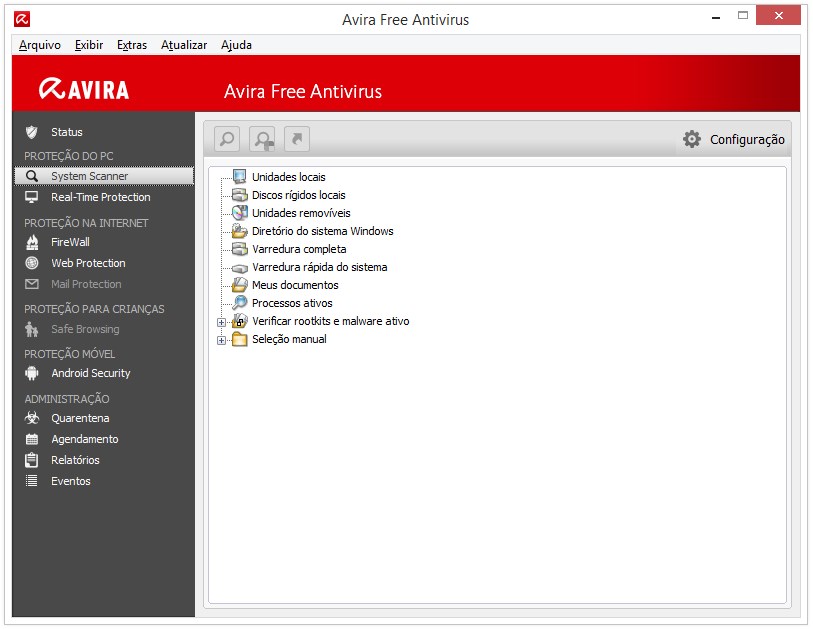Click the monitor icon beside Real-Time Protection
The width and height of the screenshot is (813, 629).
[32, 197]
